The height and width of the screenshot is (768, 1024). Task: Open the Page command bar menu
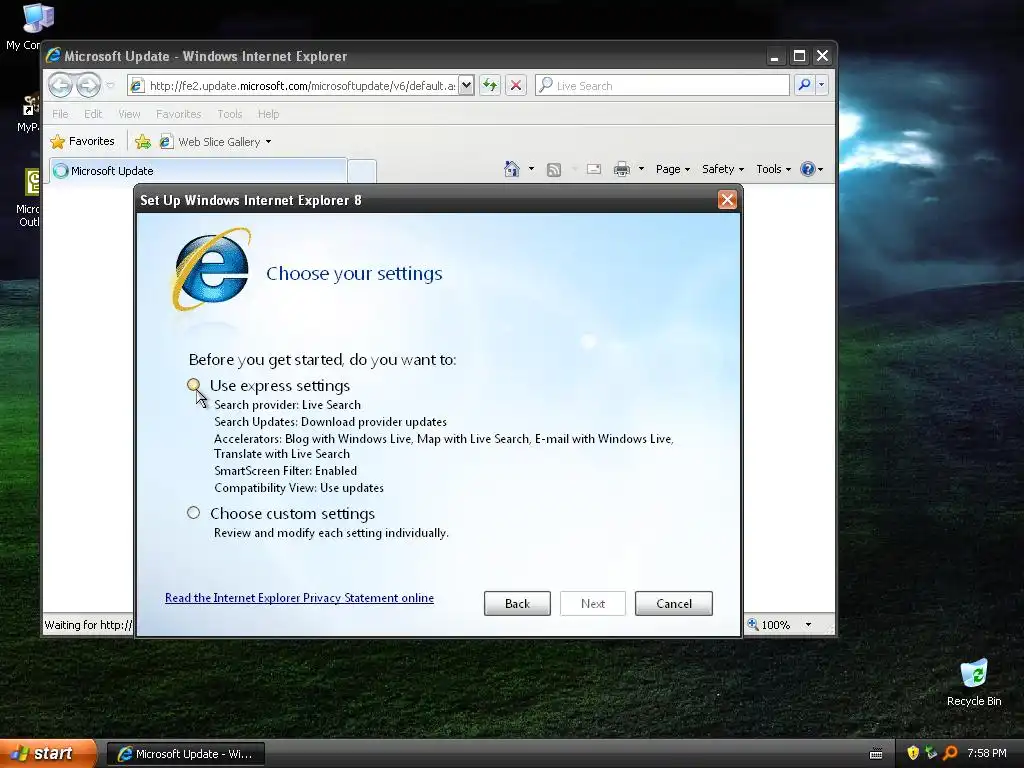[x=673, y=169]
